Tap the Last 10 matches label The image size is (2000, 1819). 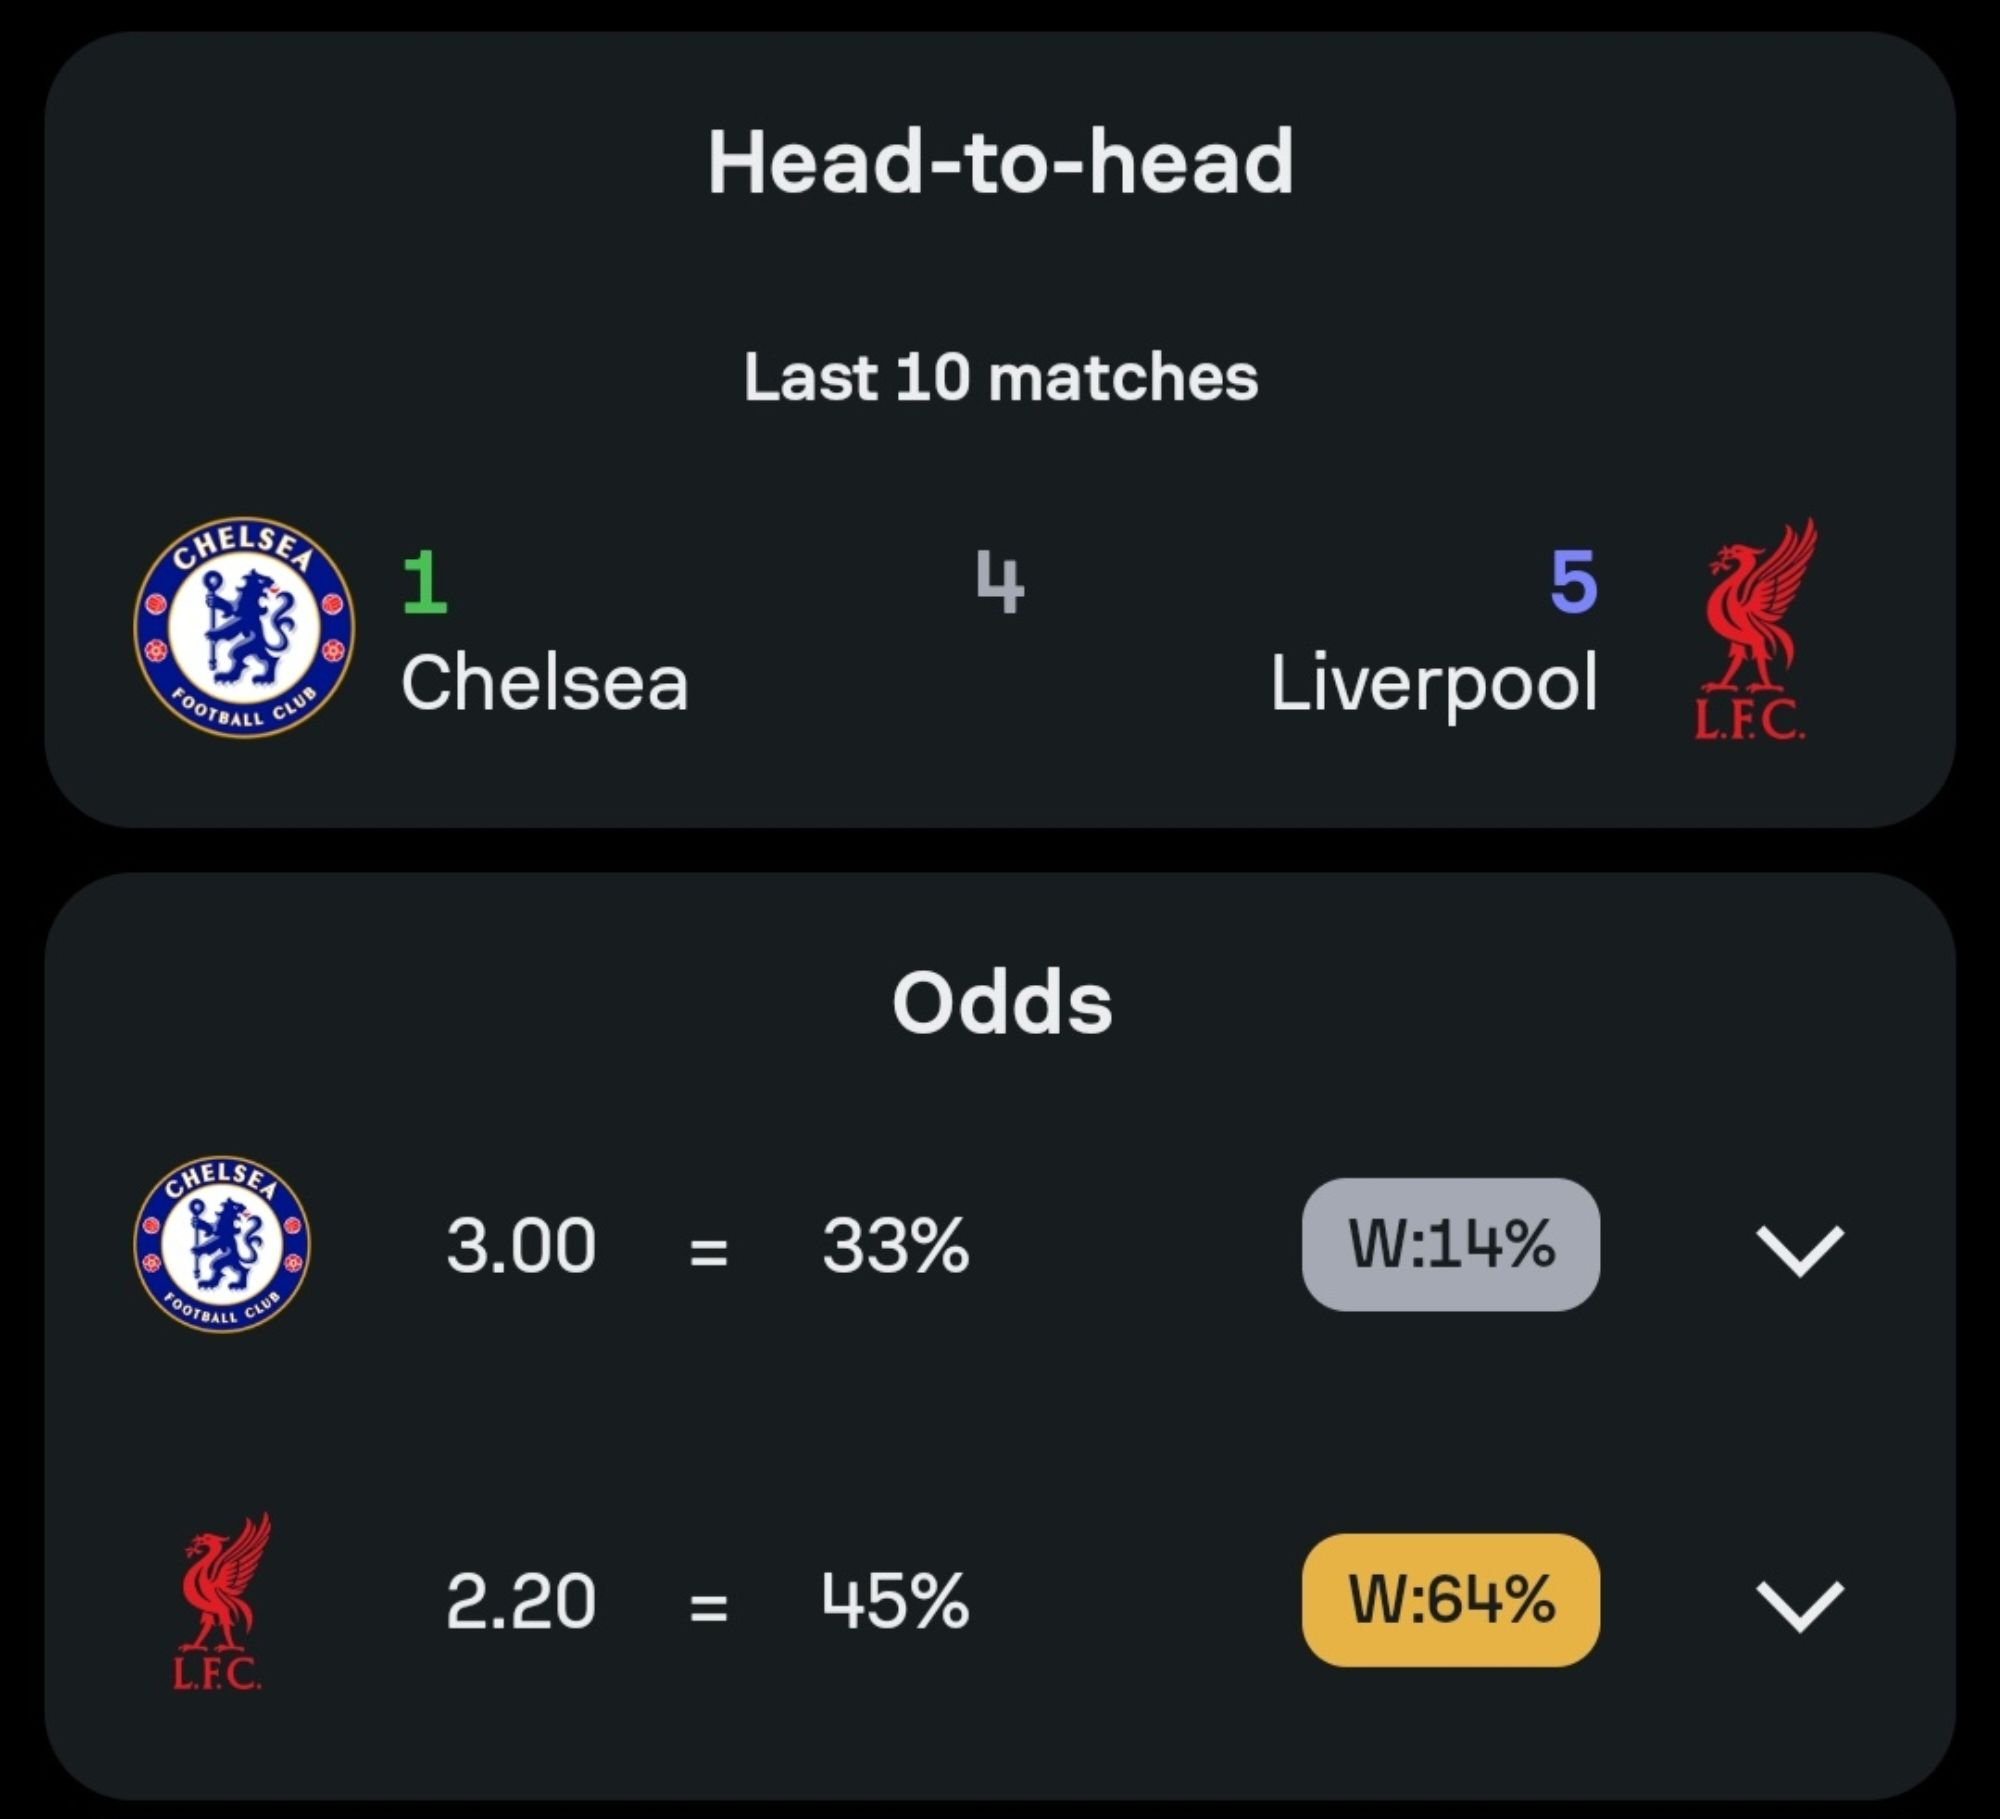pos(1000,377)
